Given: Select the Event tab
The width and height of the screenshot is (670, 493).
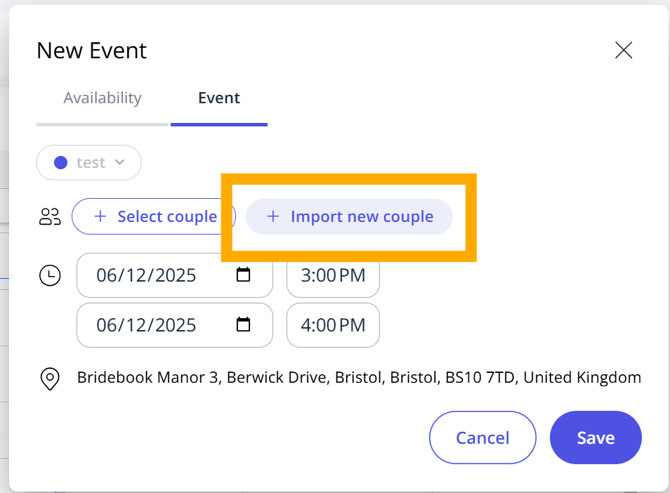Looking at the screenshot, I should 219,98.
